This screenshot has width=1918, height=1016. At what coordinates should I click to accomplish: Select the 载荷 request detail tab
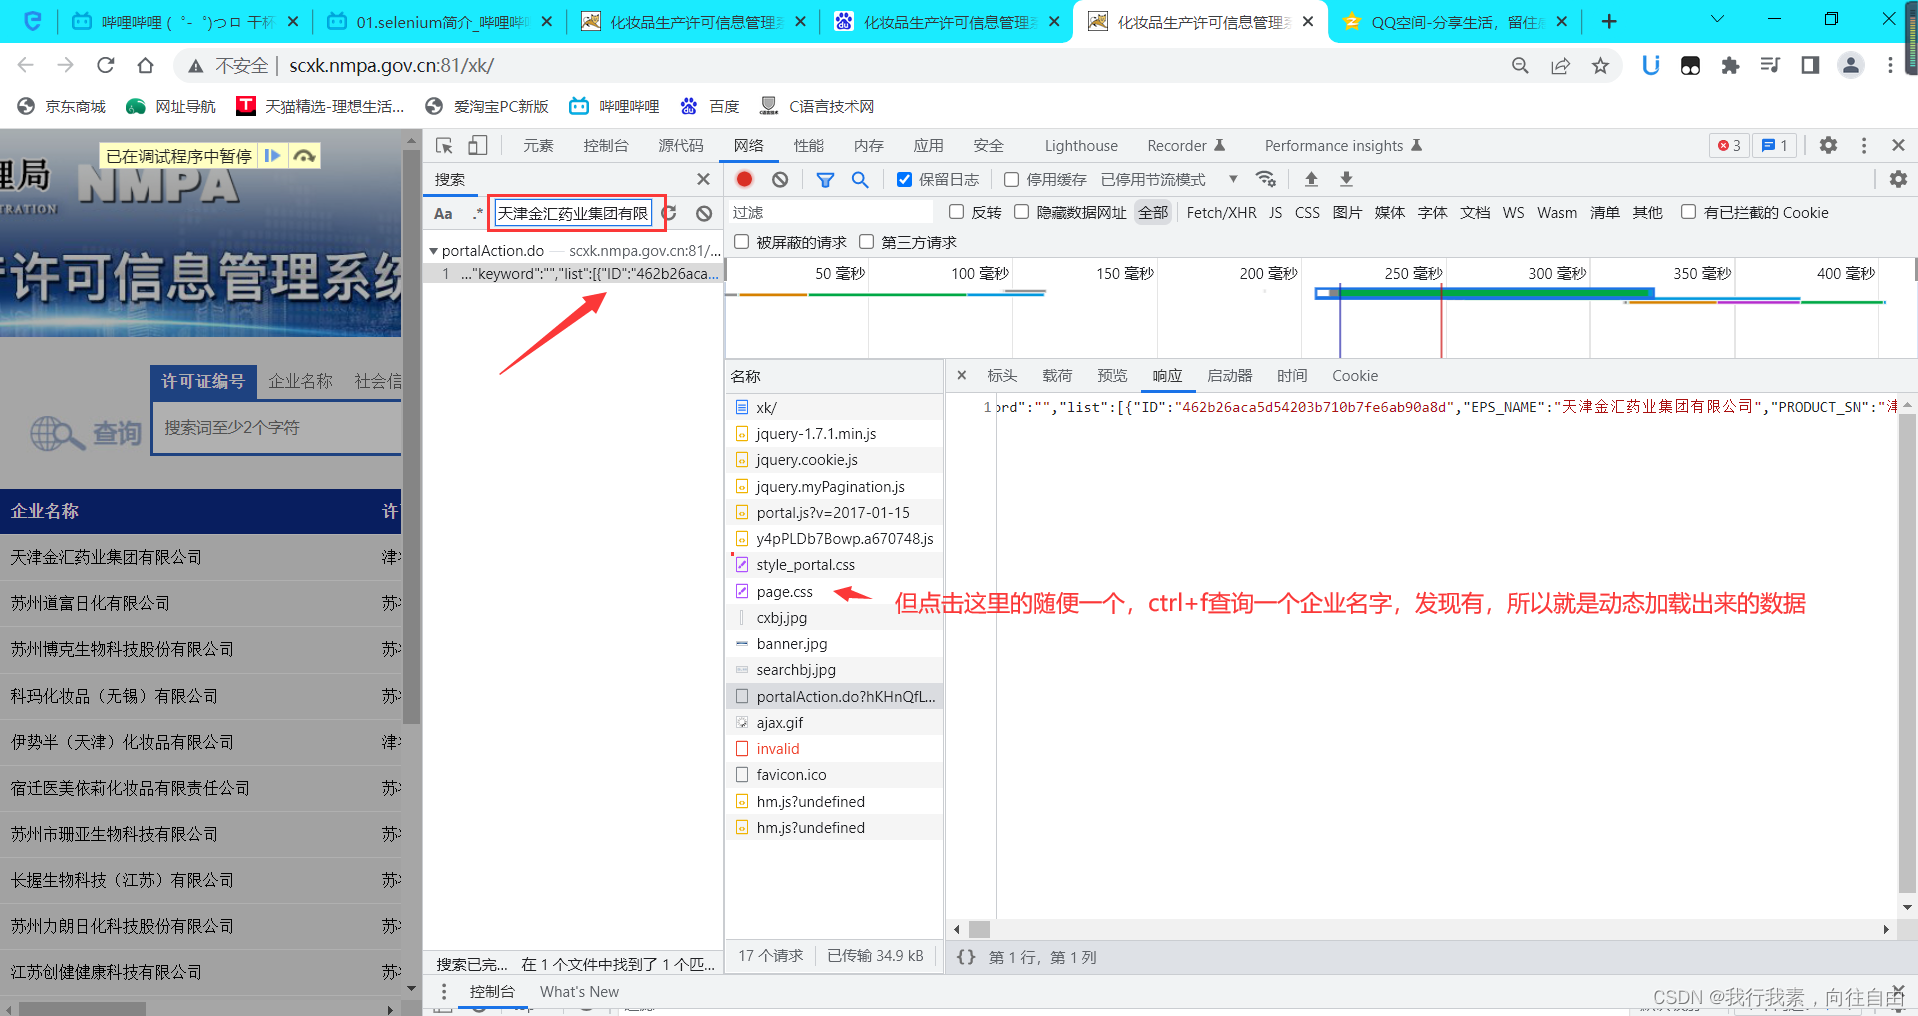[1057, 376]
